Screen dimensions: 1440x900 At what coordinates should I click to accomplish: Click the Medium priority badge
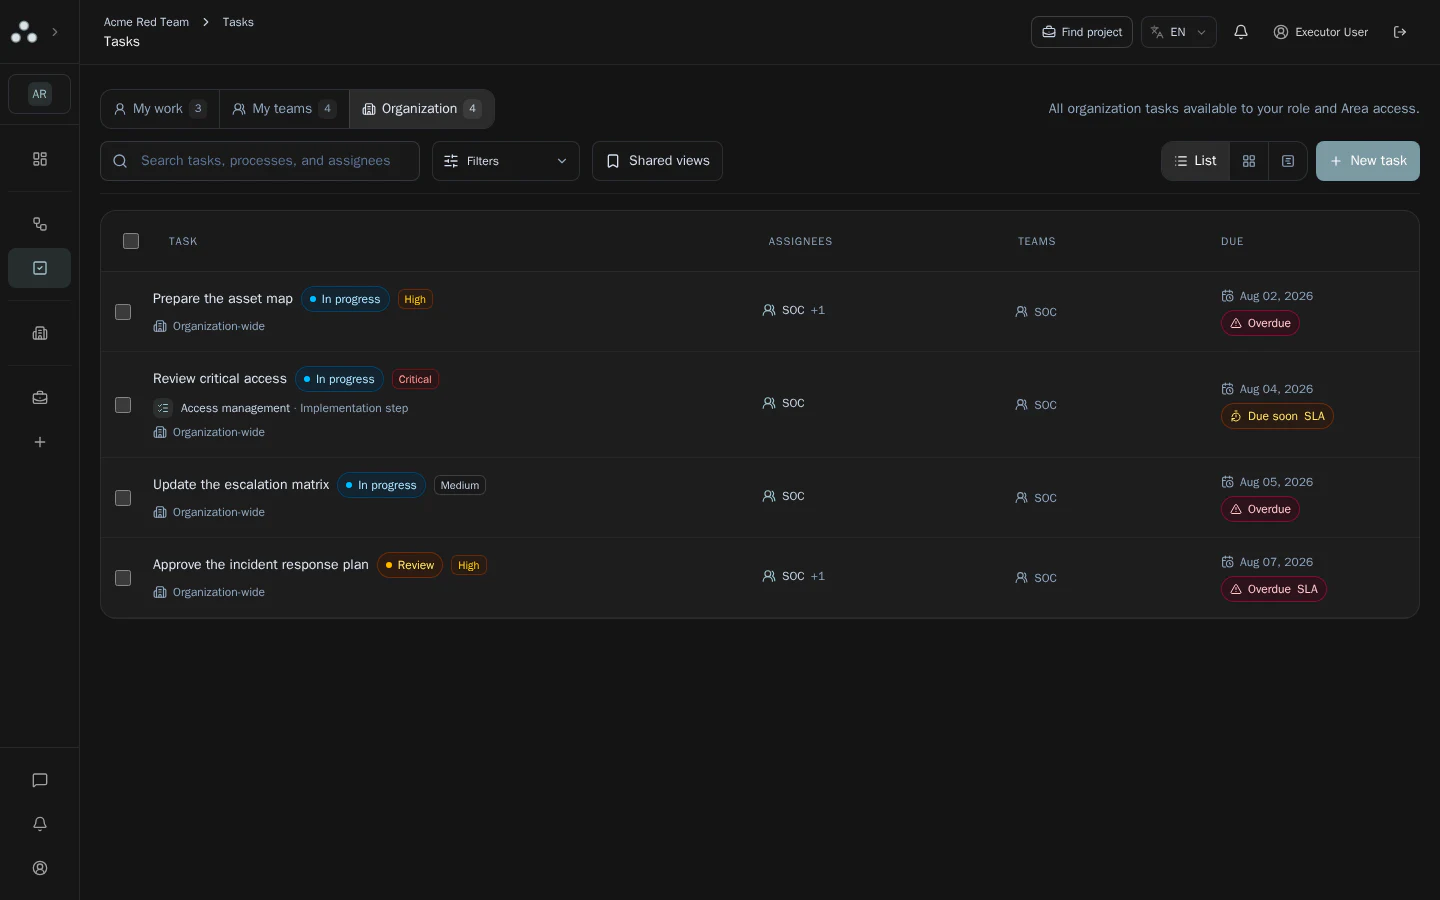click(460, 485)
